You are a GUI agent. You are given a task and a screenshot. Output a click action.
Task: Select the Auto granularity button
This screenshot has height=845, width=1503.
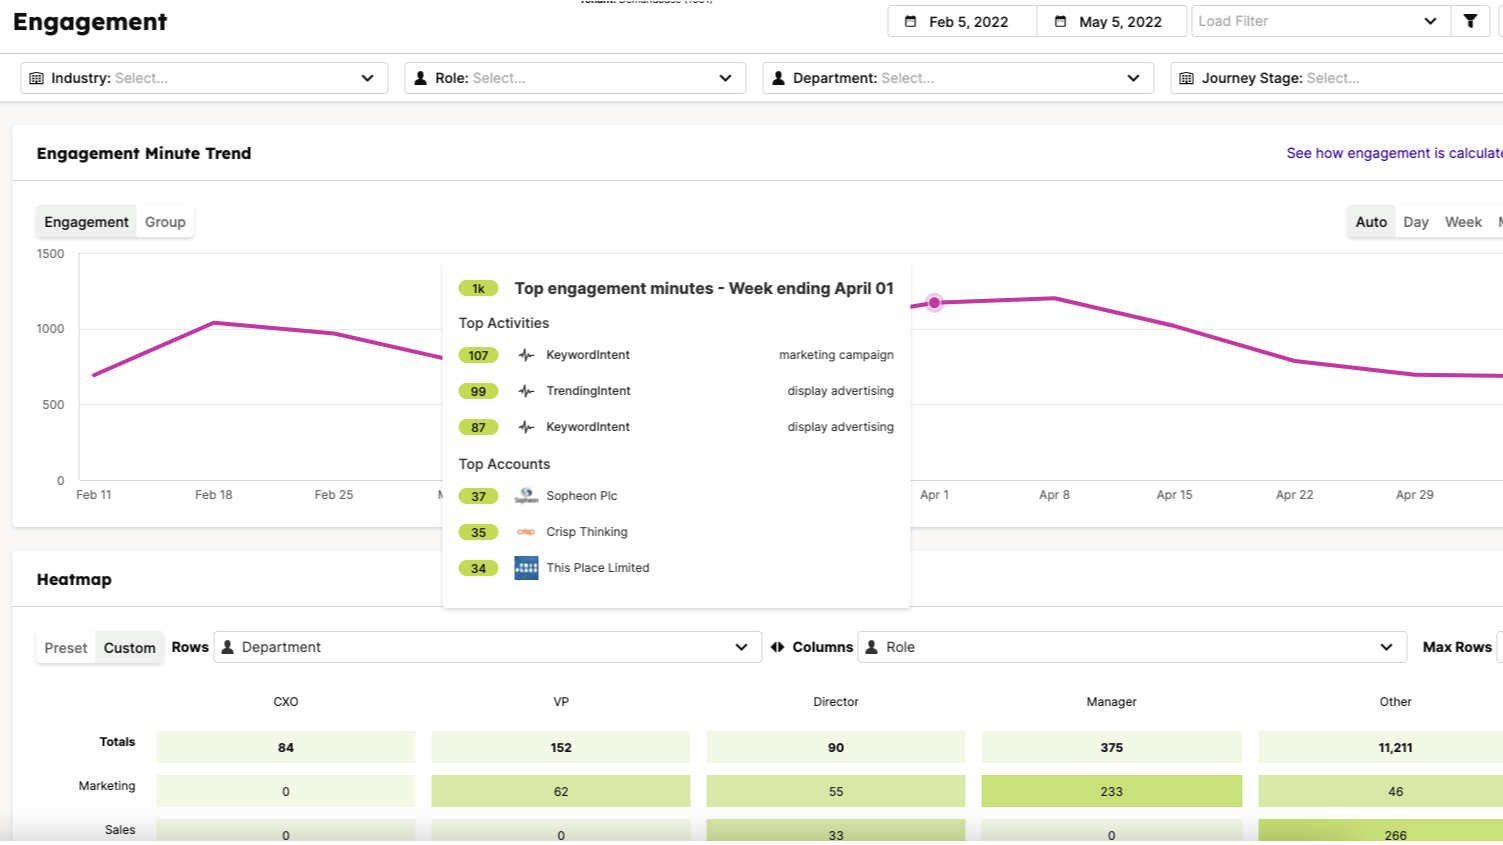click(1371, 222)
